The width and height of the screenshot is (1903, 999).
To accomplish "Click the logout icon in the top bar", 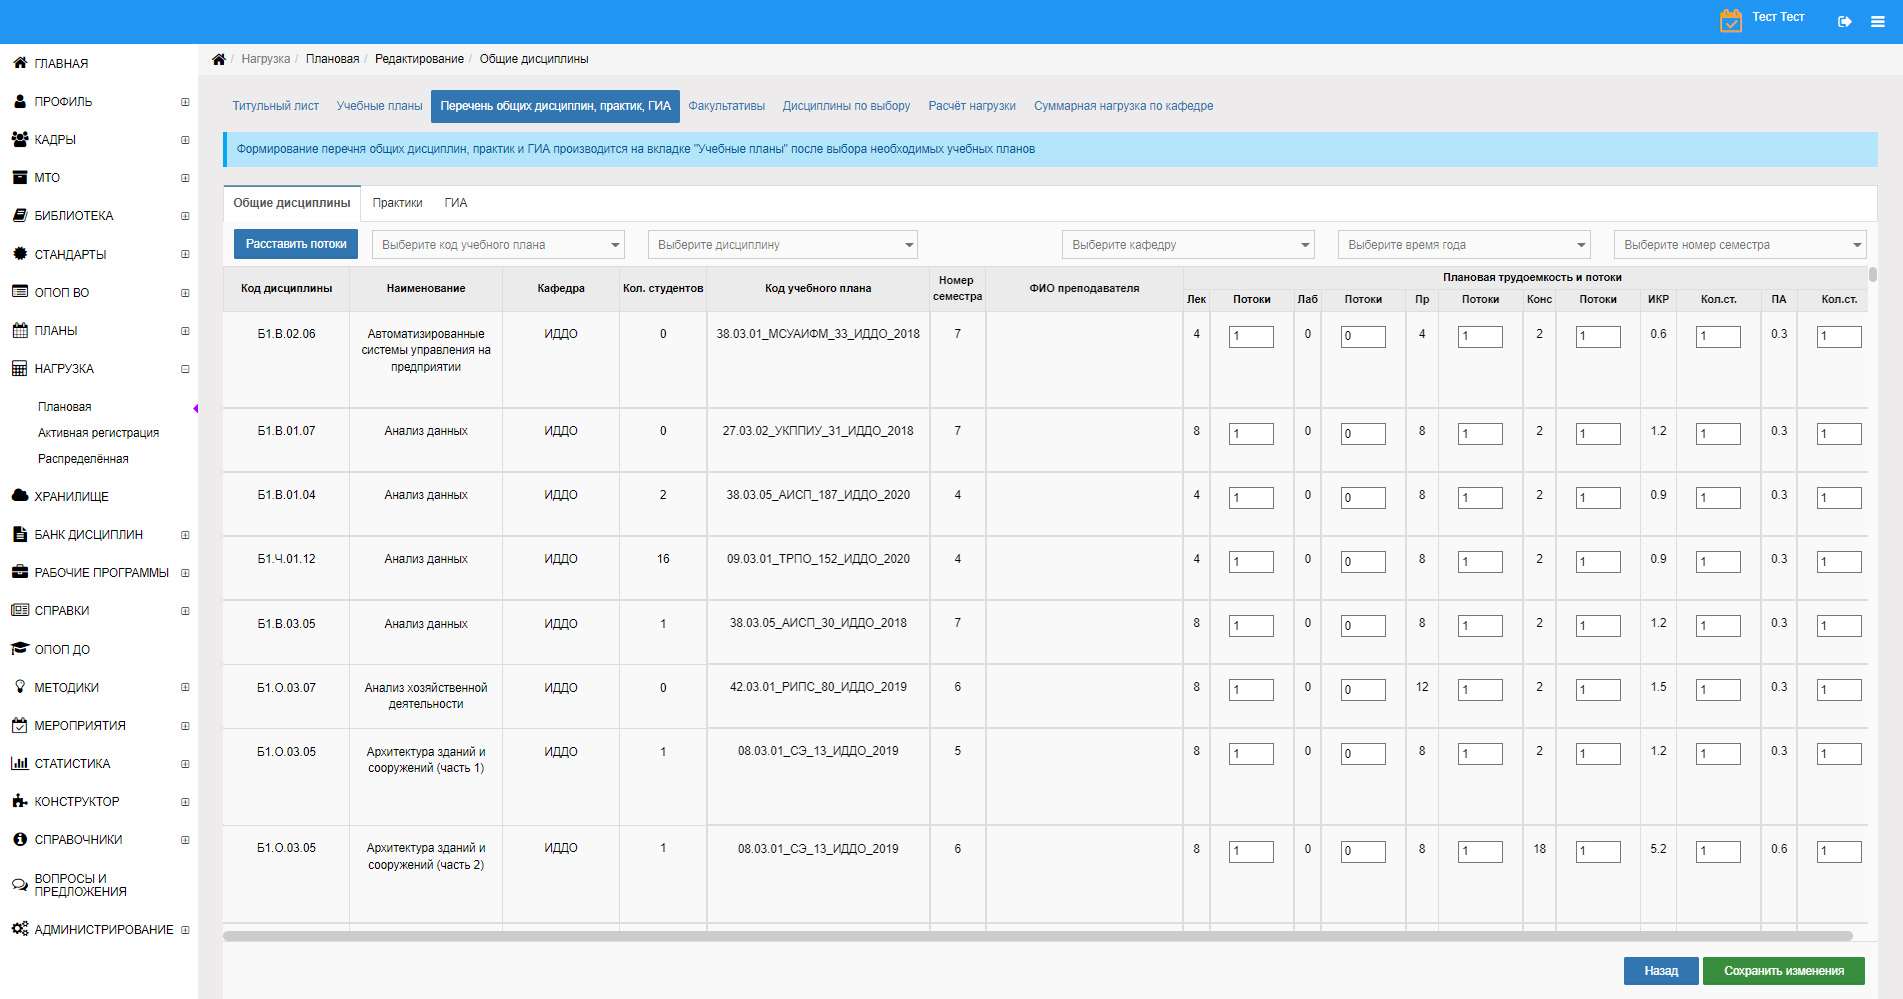I will [x=1844, y=21].
